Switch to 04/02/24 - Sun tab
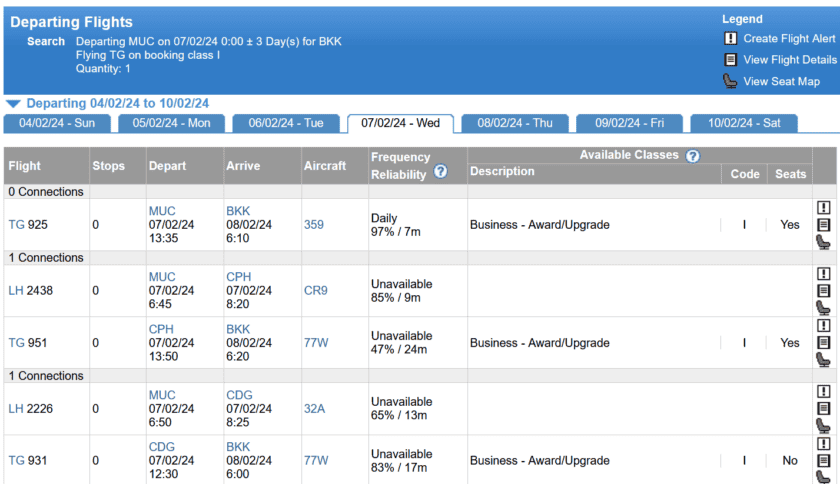Viewport: 840px width, 484px height. point(57,123)
